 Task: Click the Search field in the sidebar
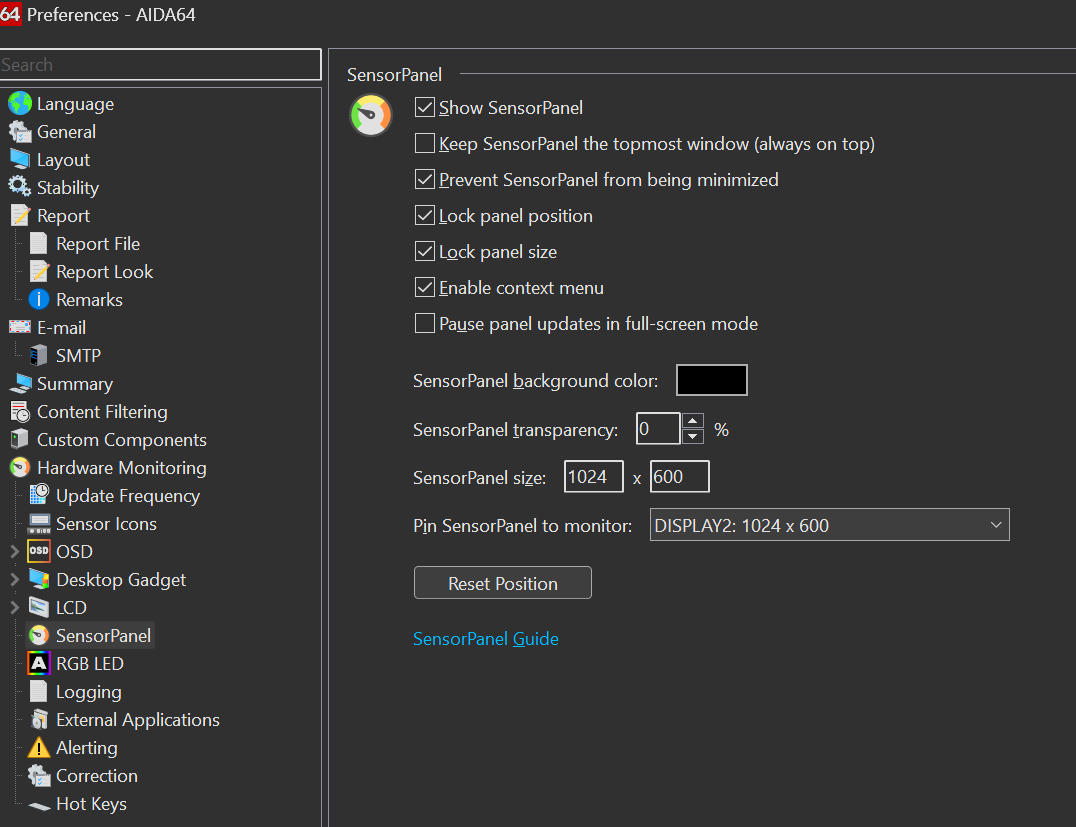160,65
